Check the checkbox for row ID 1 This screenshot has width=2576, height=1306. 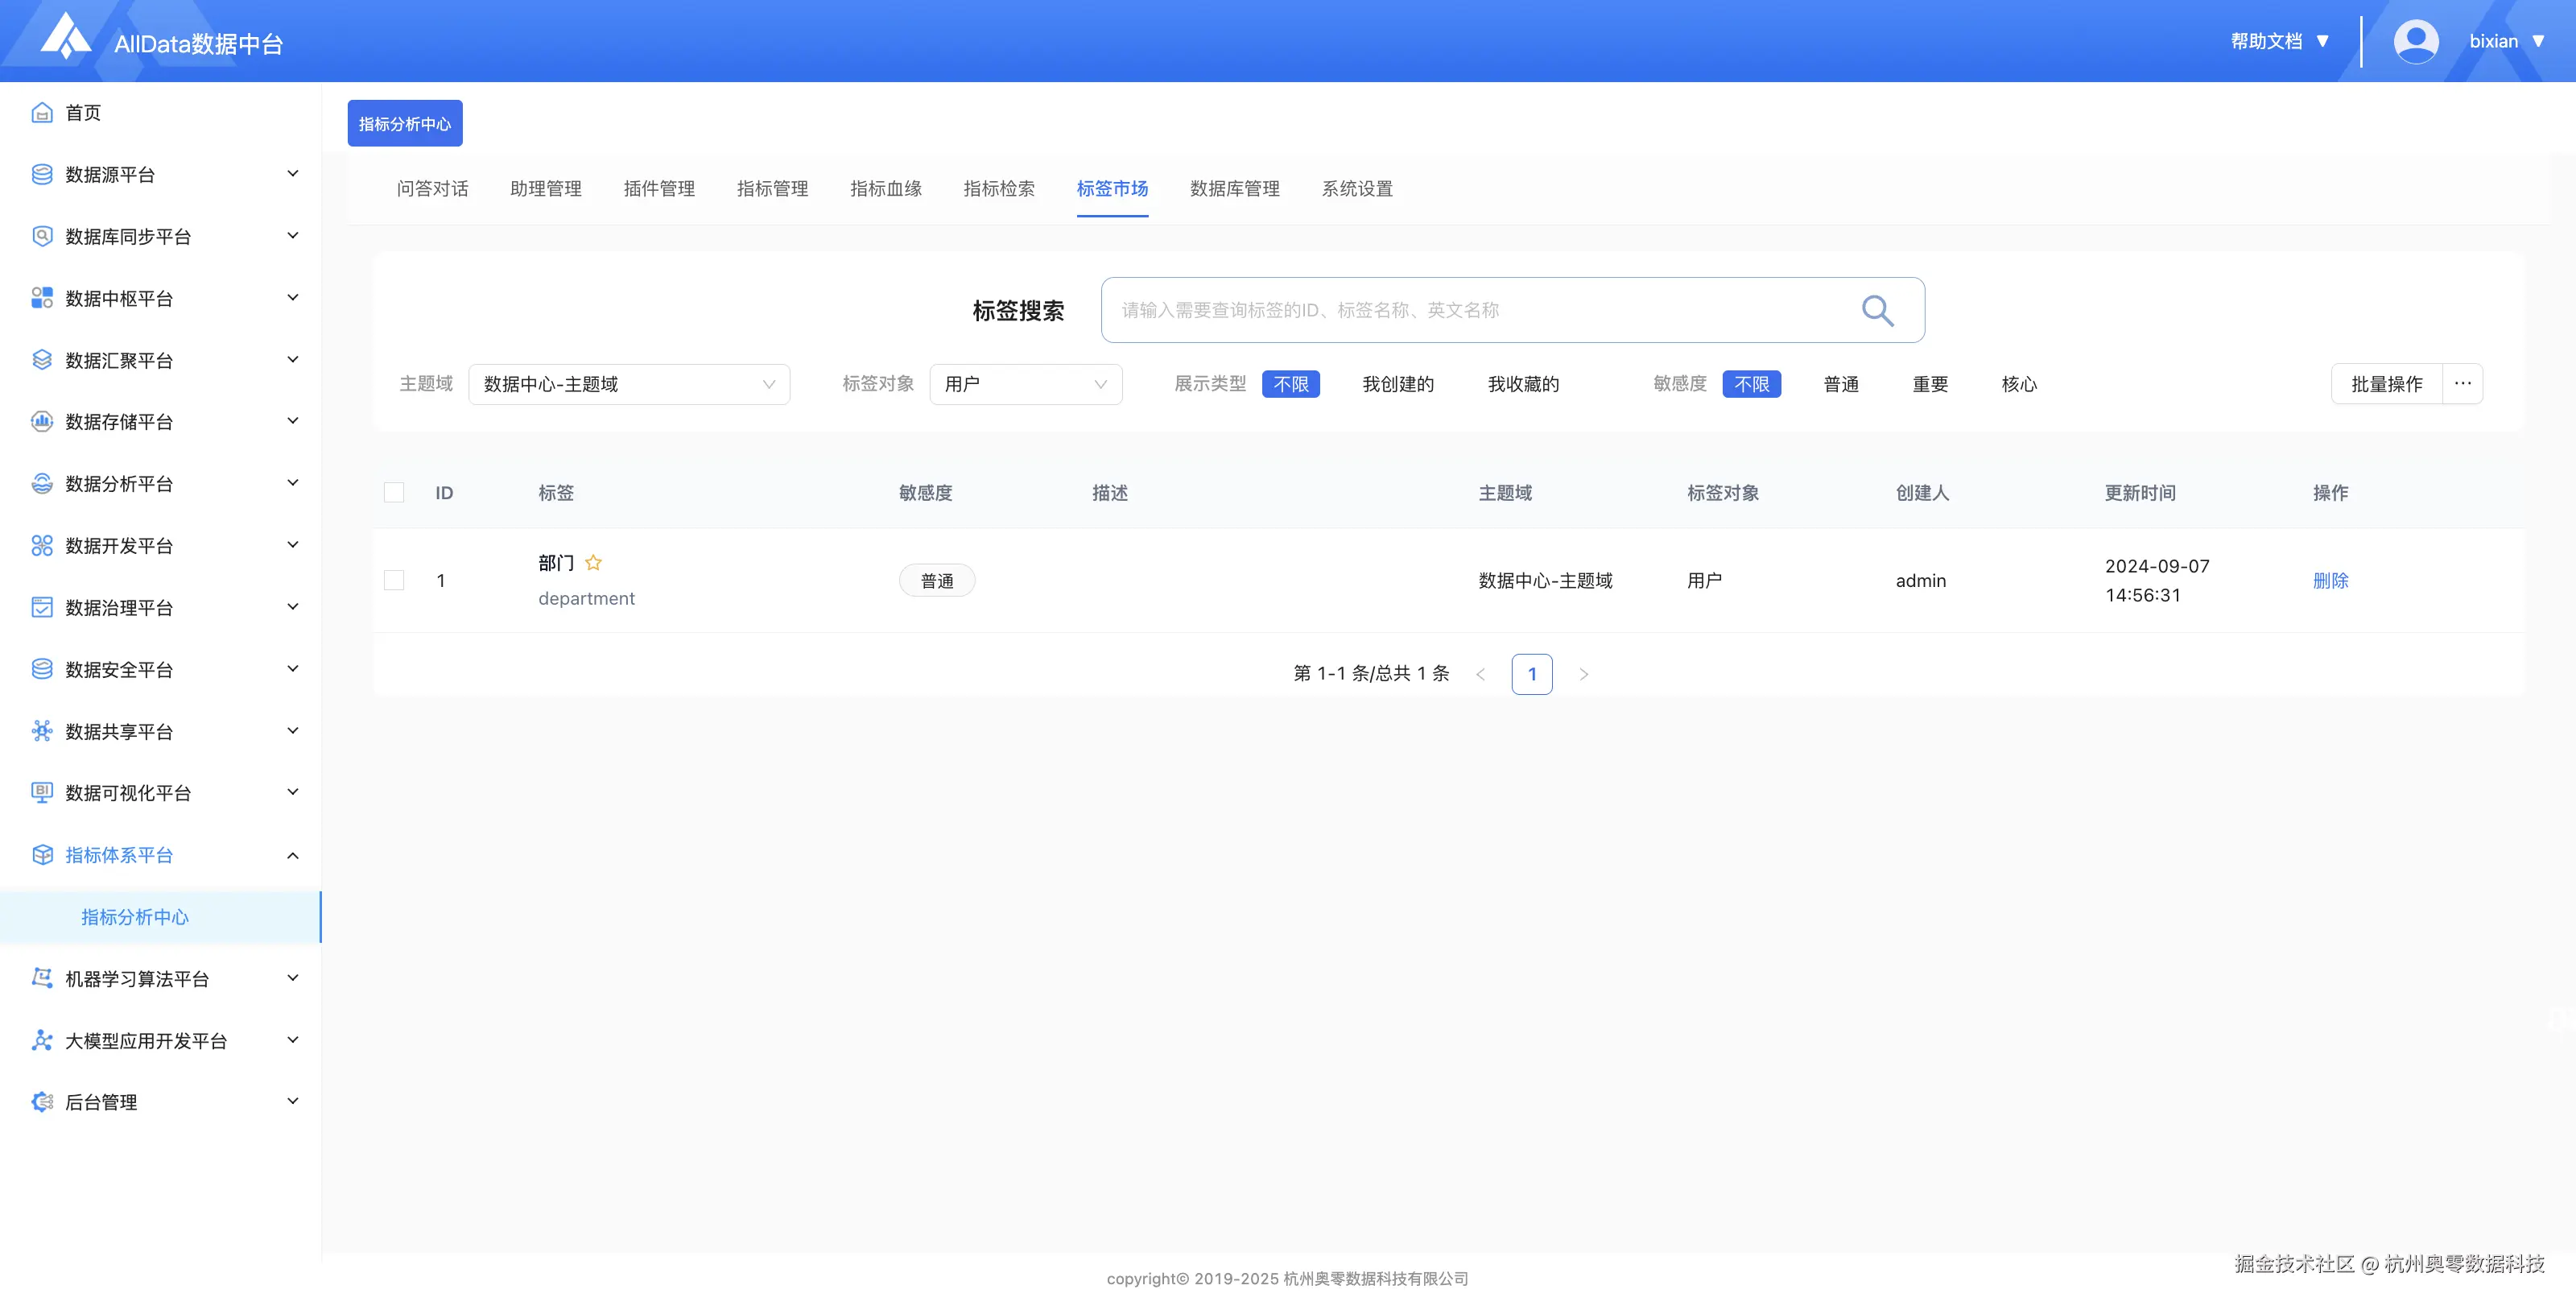tap(394, 581)
